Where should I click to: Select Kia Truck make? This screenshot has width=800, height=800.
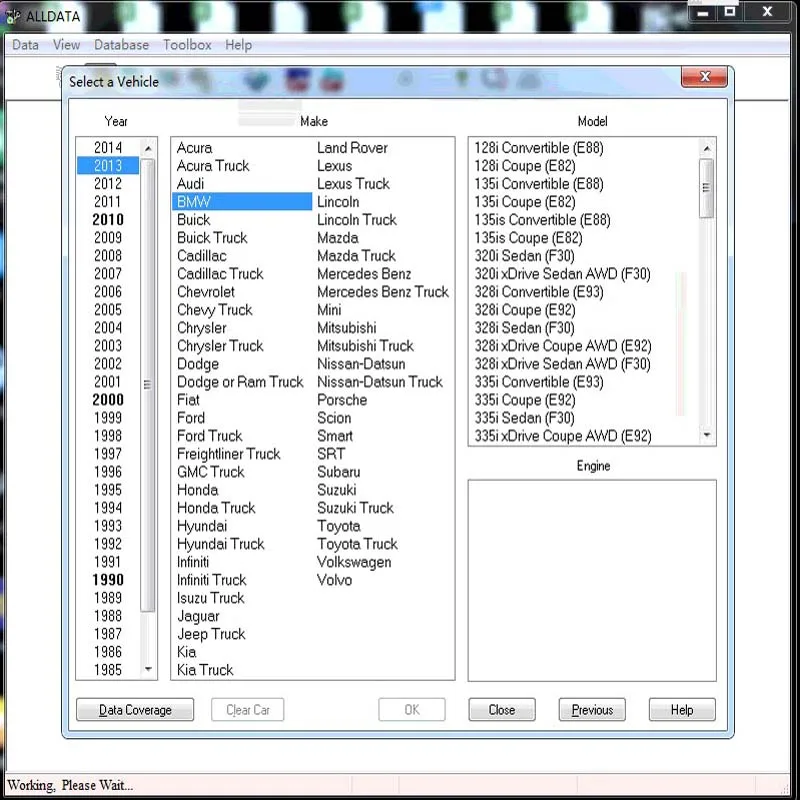pos(205,669)
